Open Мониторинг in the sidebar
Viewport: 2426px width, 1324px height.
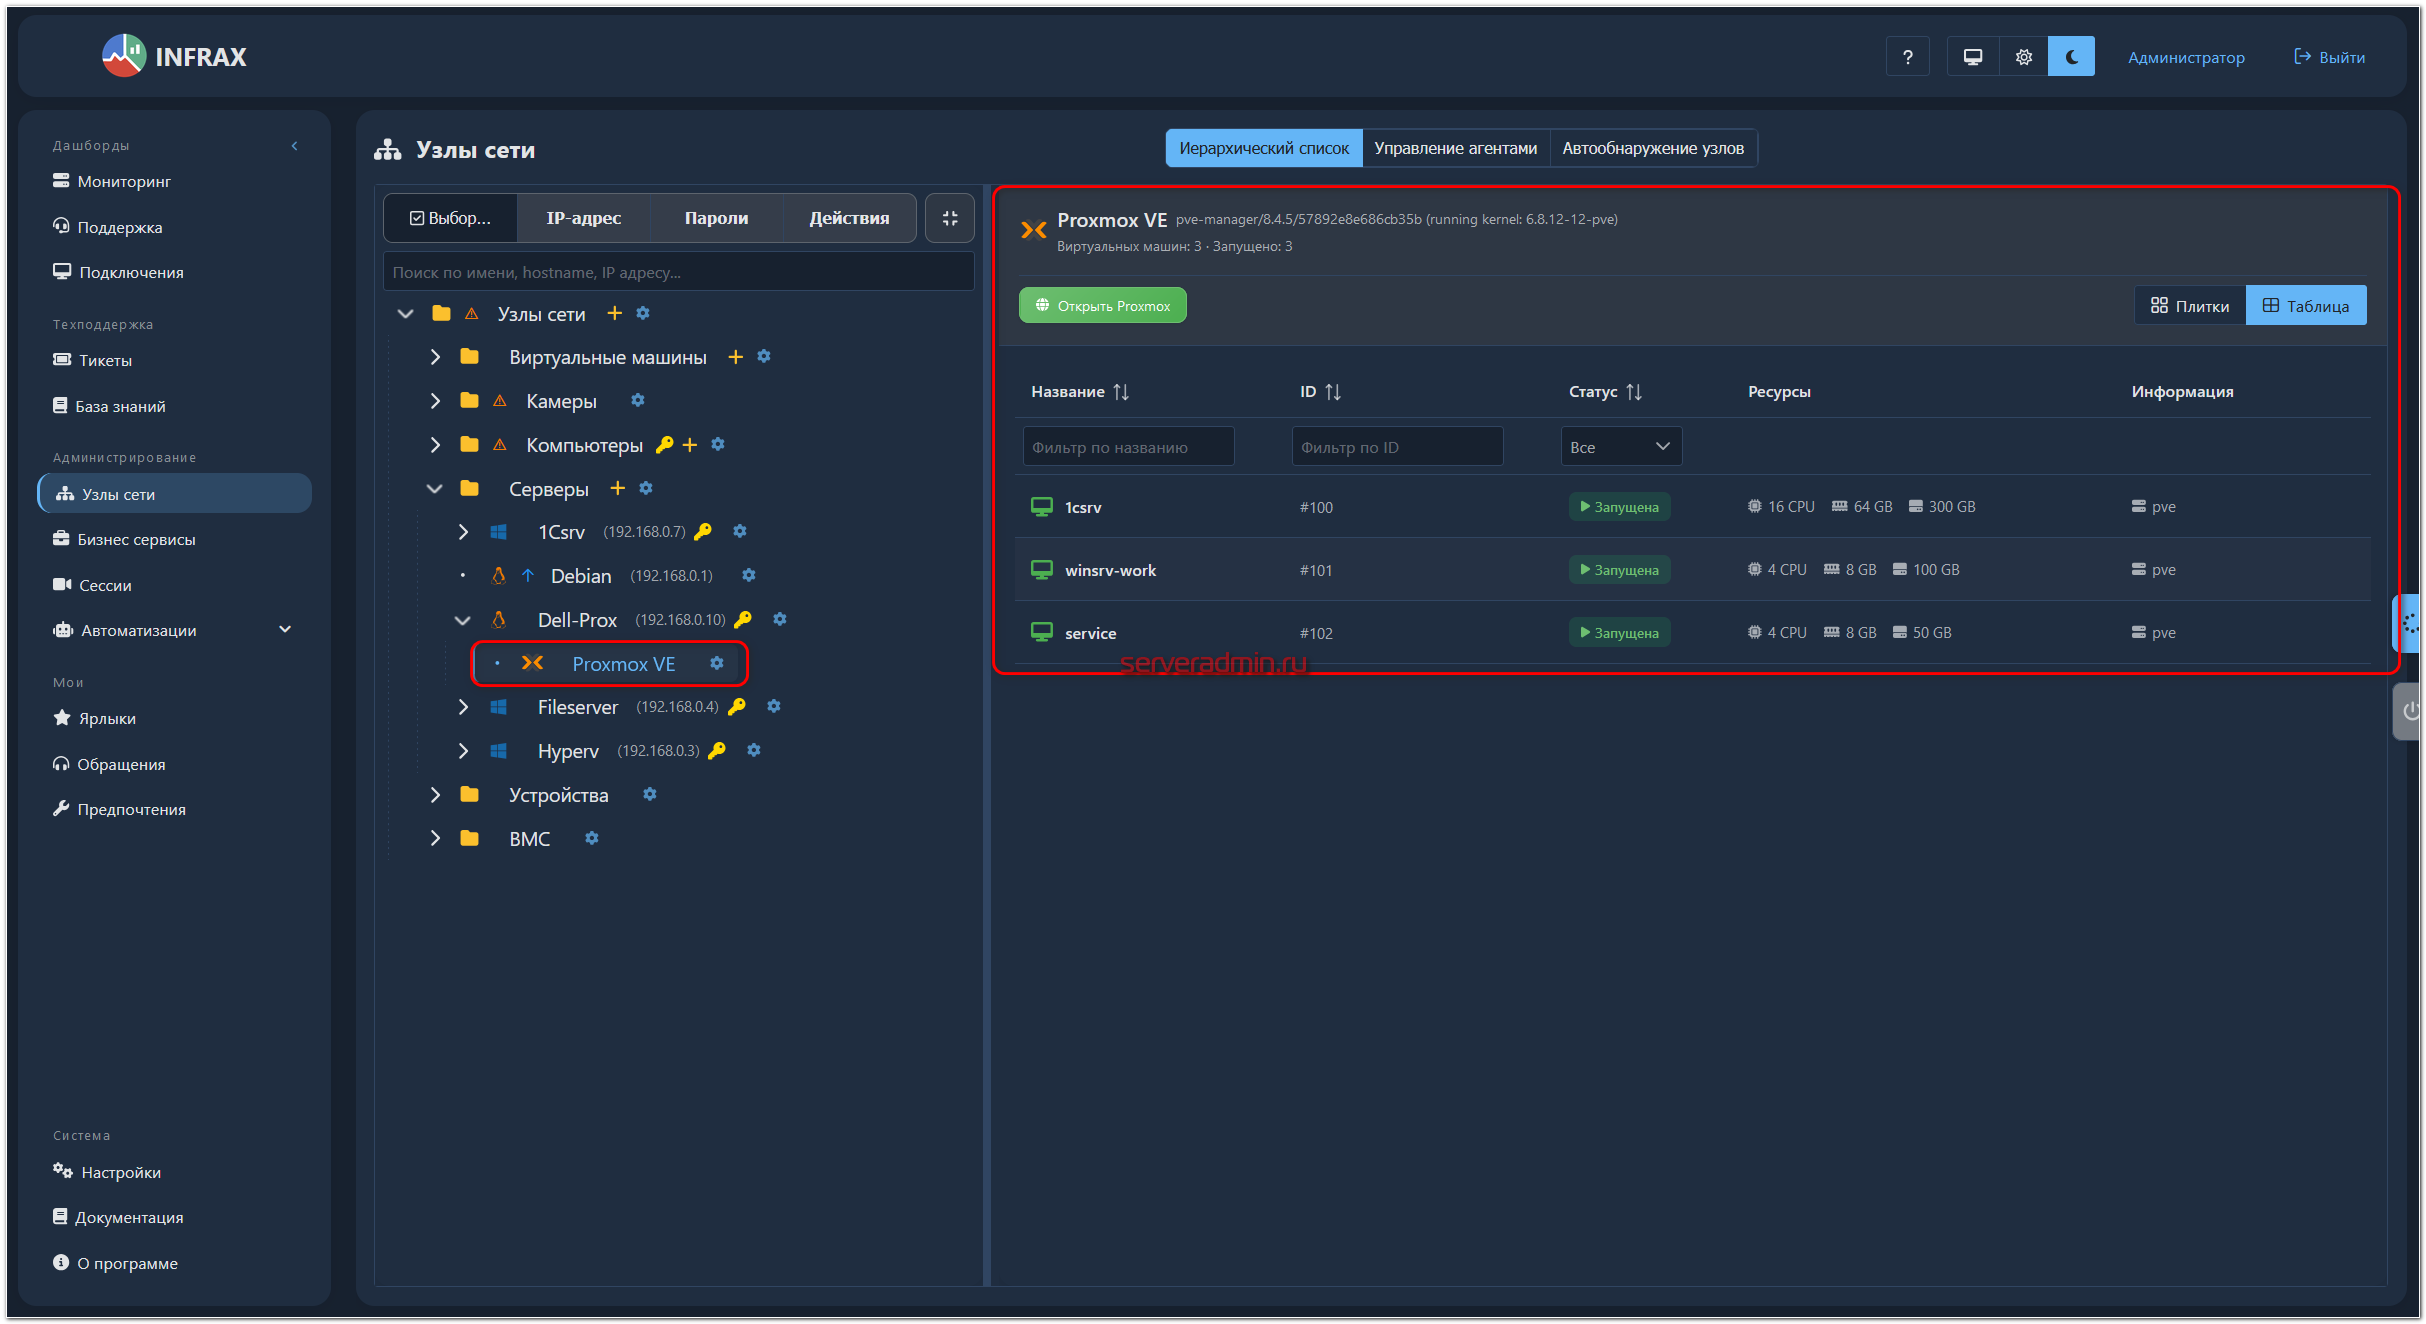[124, 181]
